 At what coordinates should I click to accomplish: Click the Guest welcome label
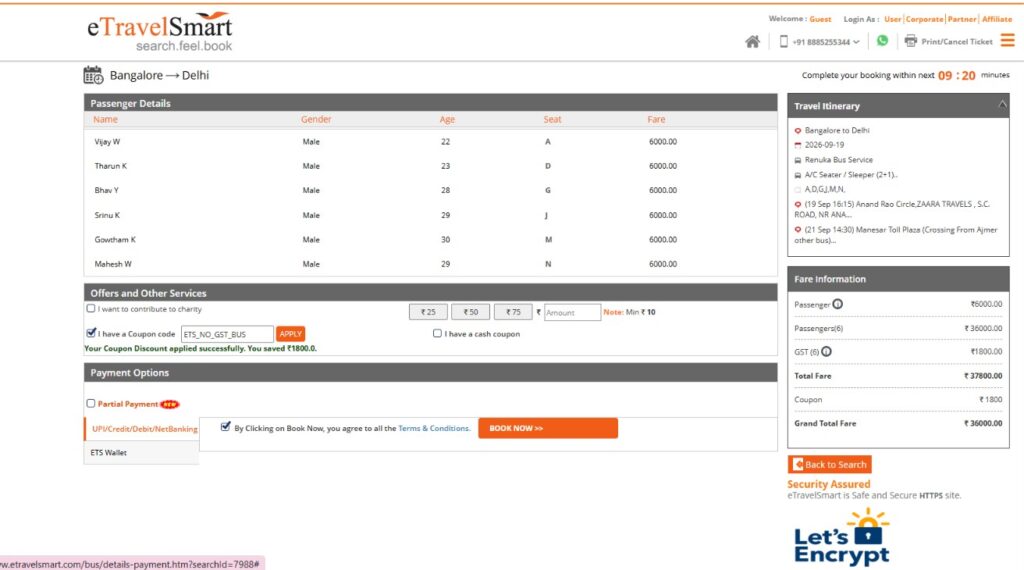pos(820,19)
